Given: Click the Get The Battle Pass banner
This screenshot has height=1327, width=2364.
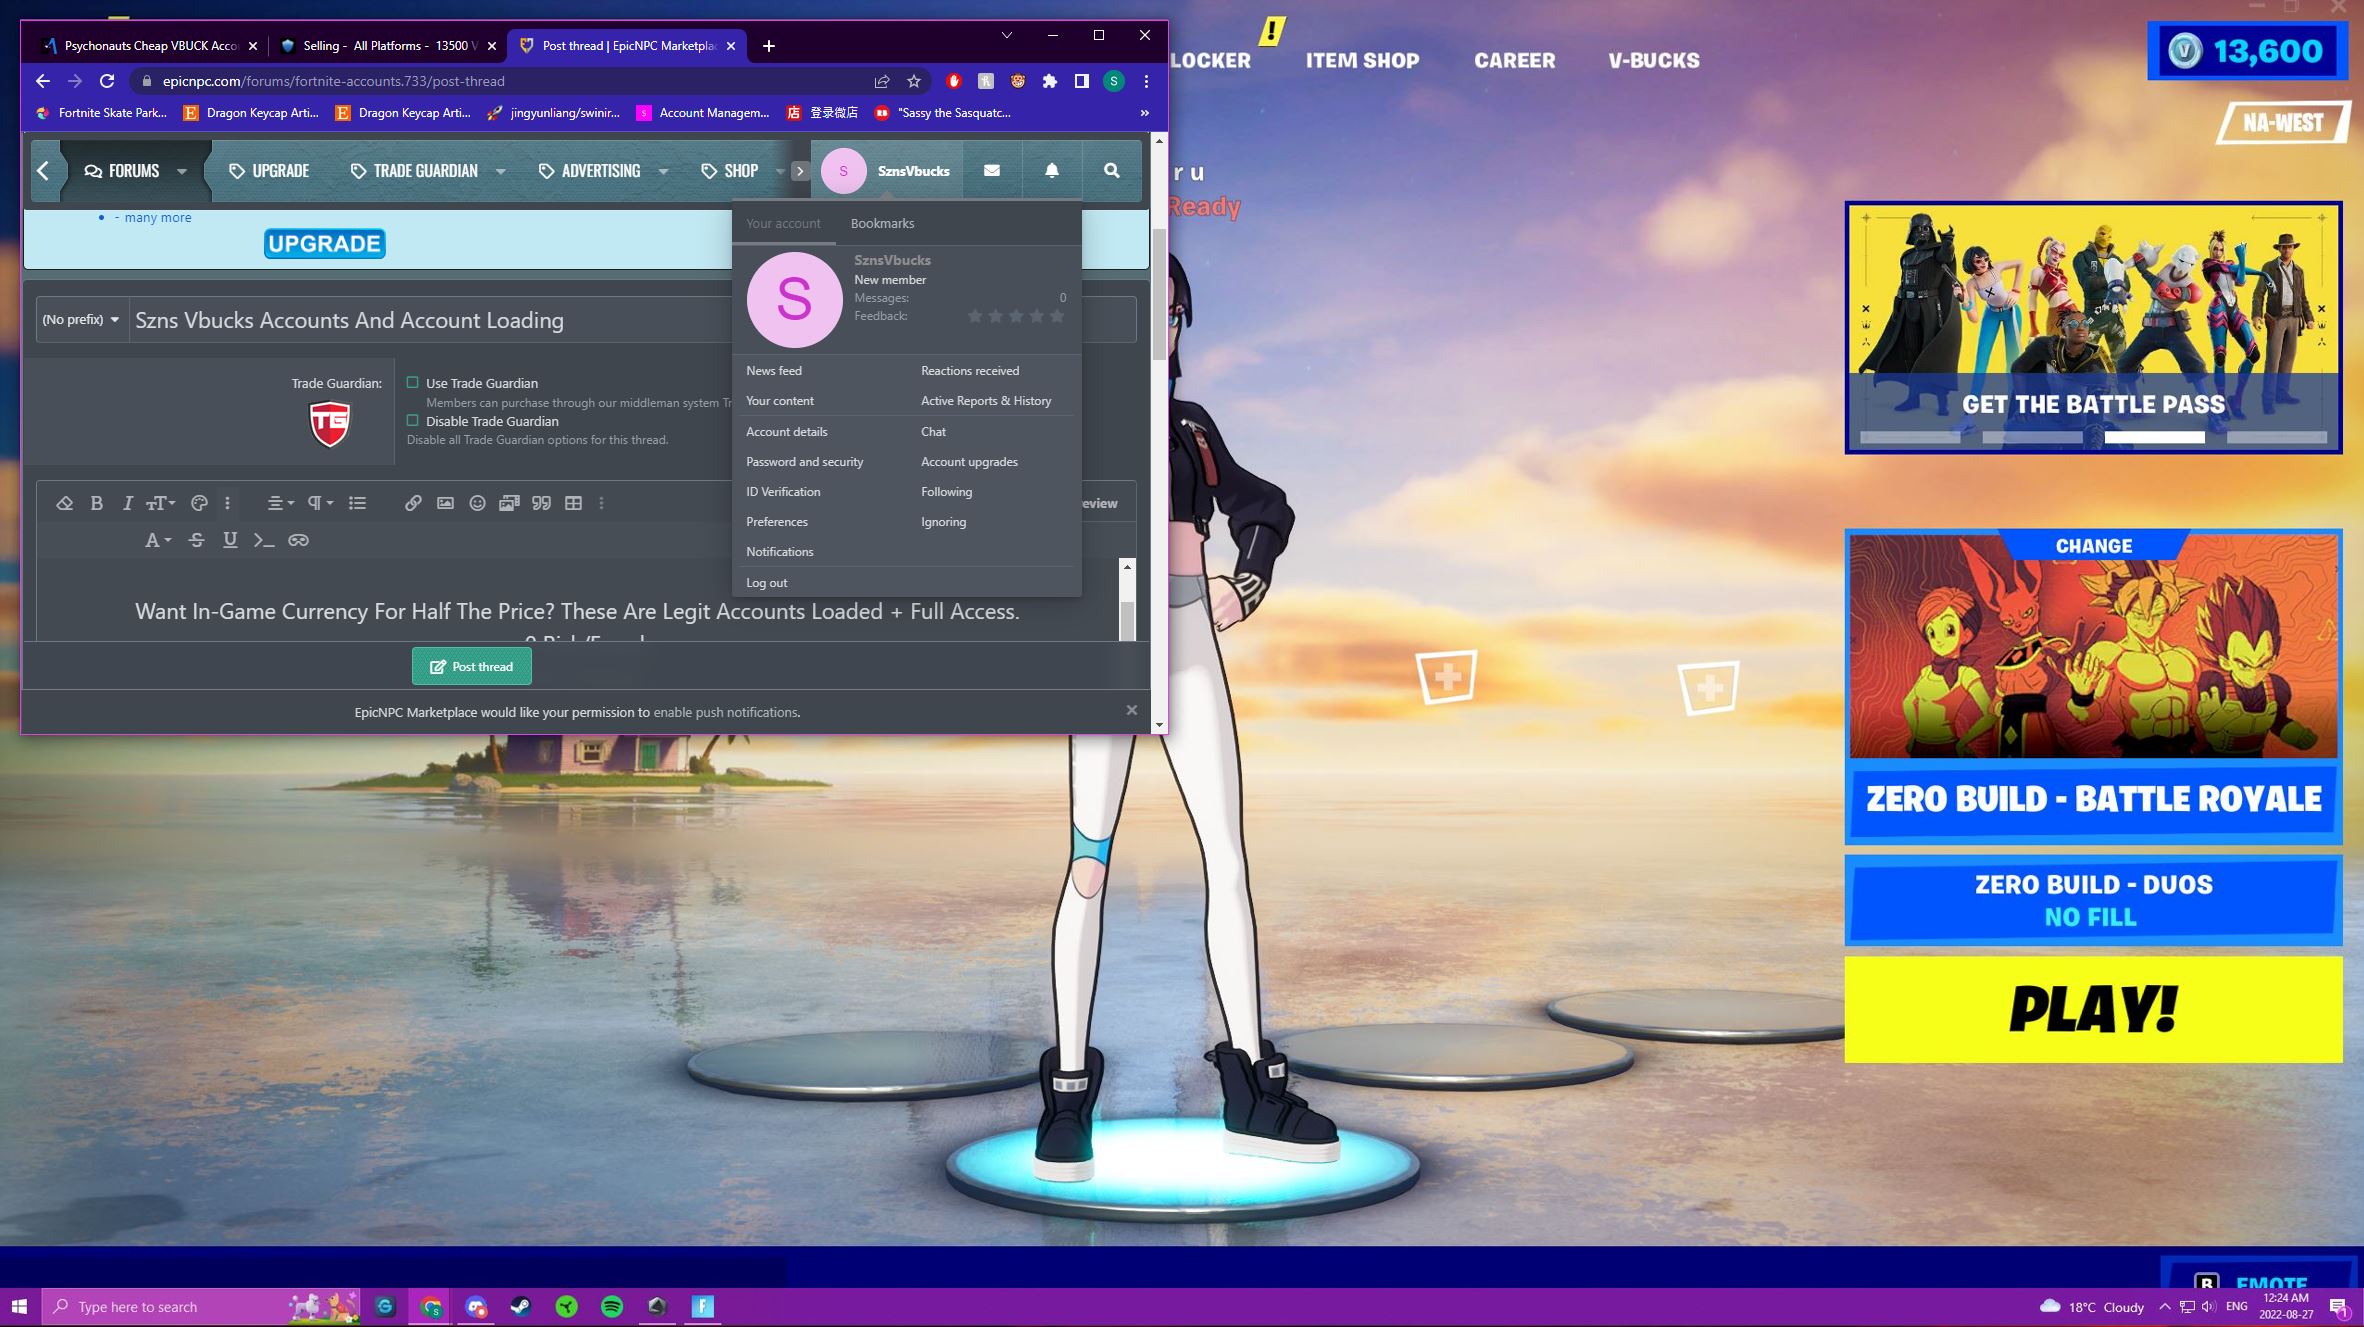Looking at the screenshot, I should (2093, 327).
